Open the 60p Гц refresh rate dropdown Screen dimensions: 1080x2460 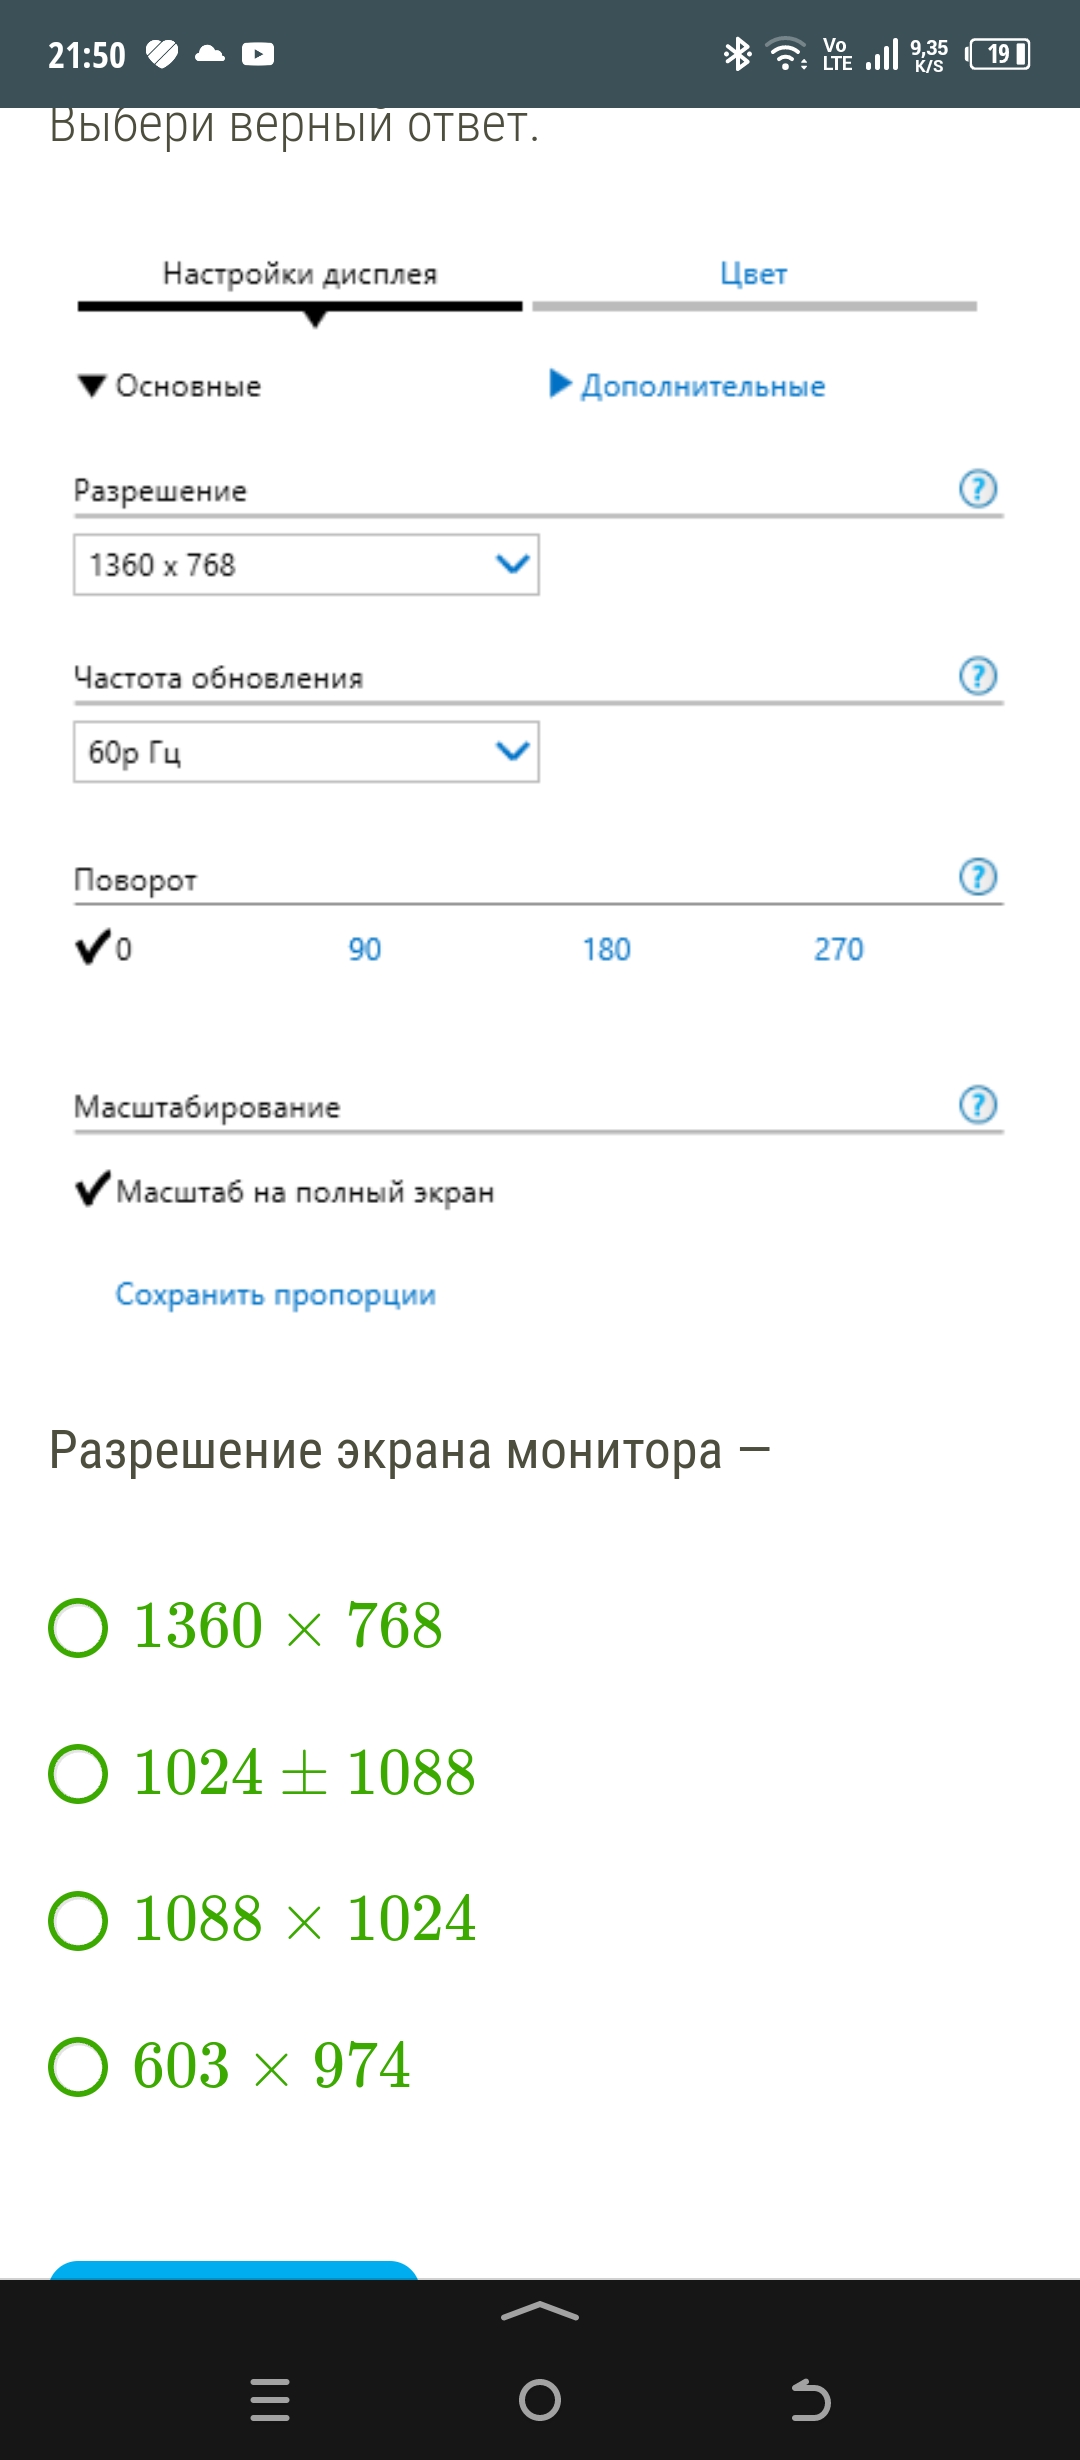click(x=306, y=752)
